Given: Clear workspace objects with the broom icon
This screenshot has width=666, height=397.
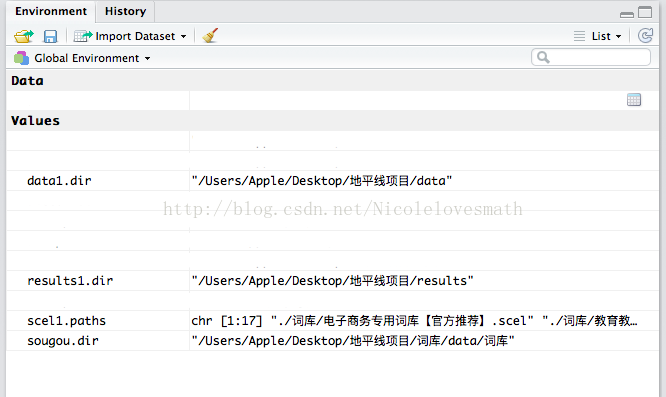Looking at the screenshot, I should pos(210,36).
